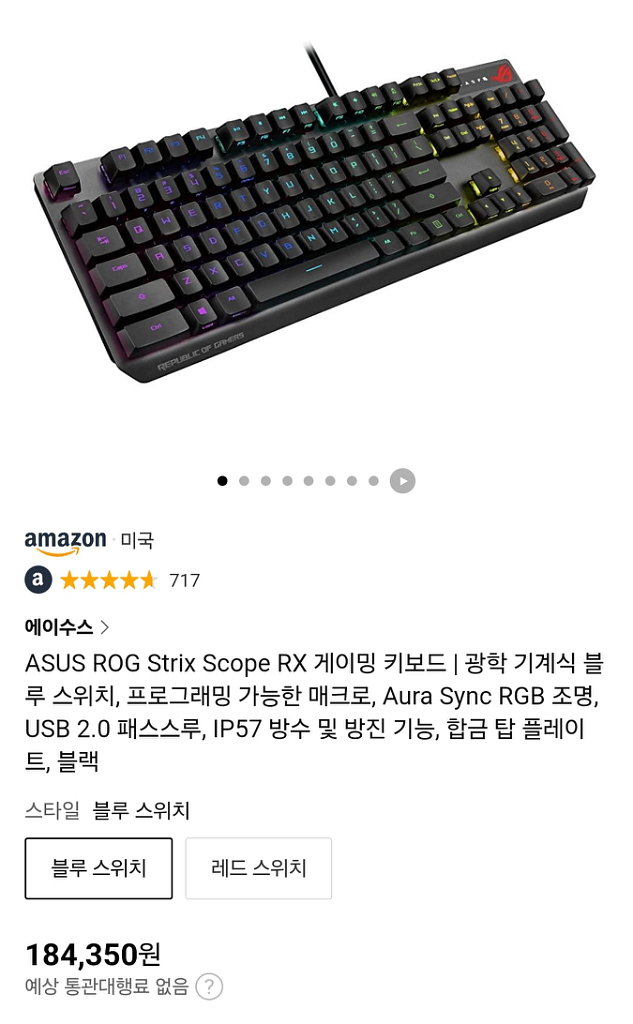Click the ASUS ROG Strix Scope product title
This screenshot has width=633, height=1024.
[314, 712]
